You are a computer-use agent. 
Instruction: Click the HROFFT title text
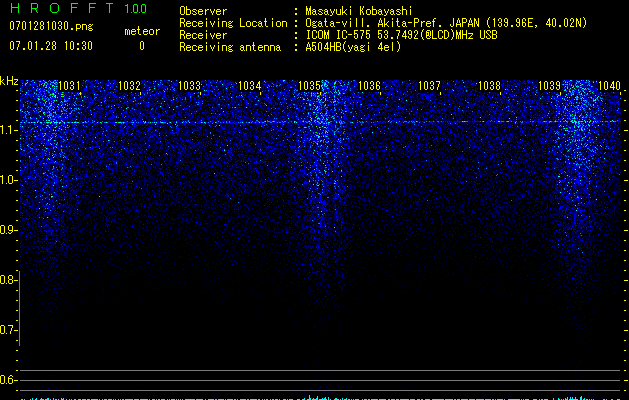(62, 8)
